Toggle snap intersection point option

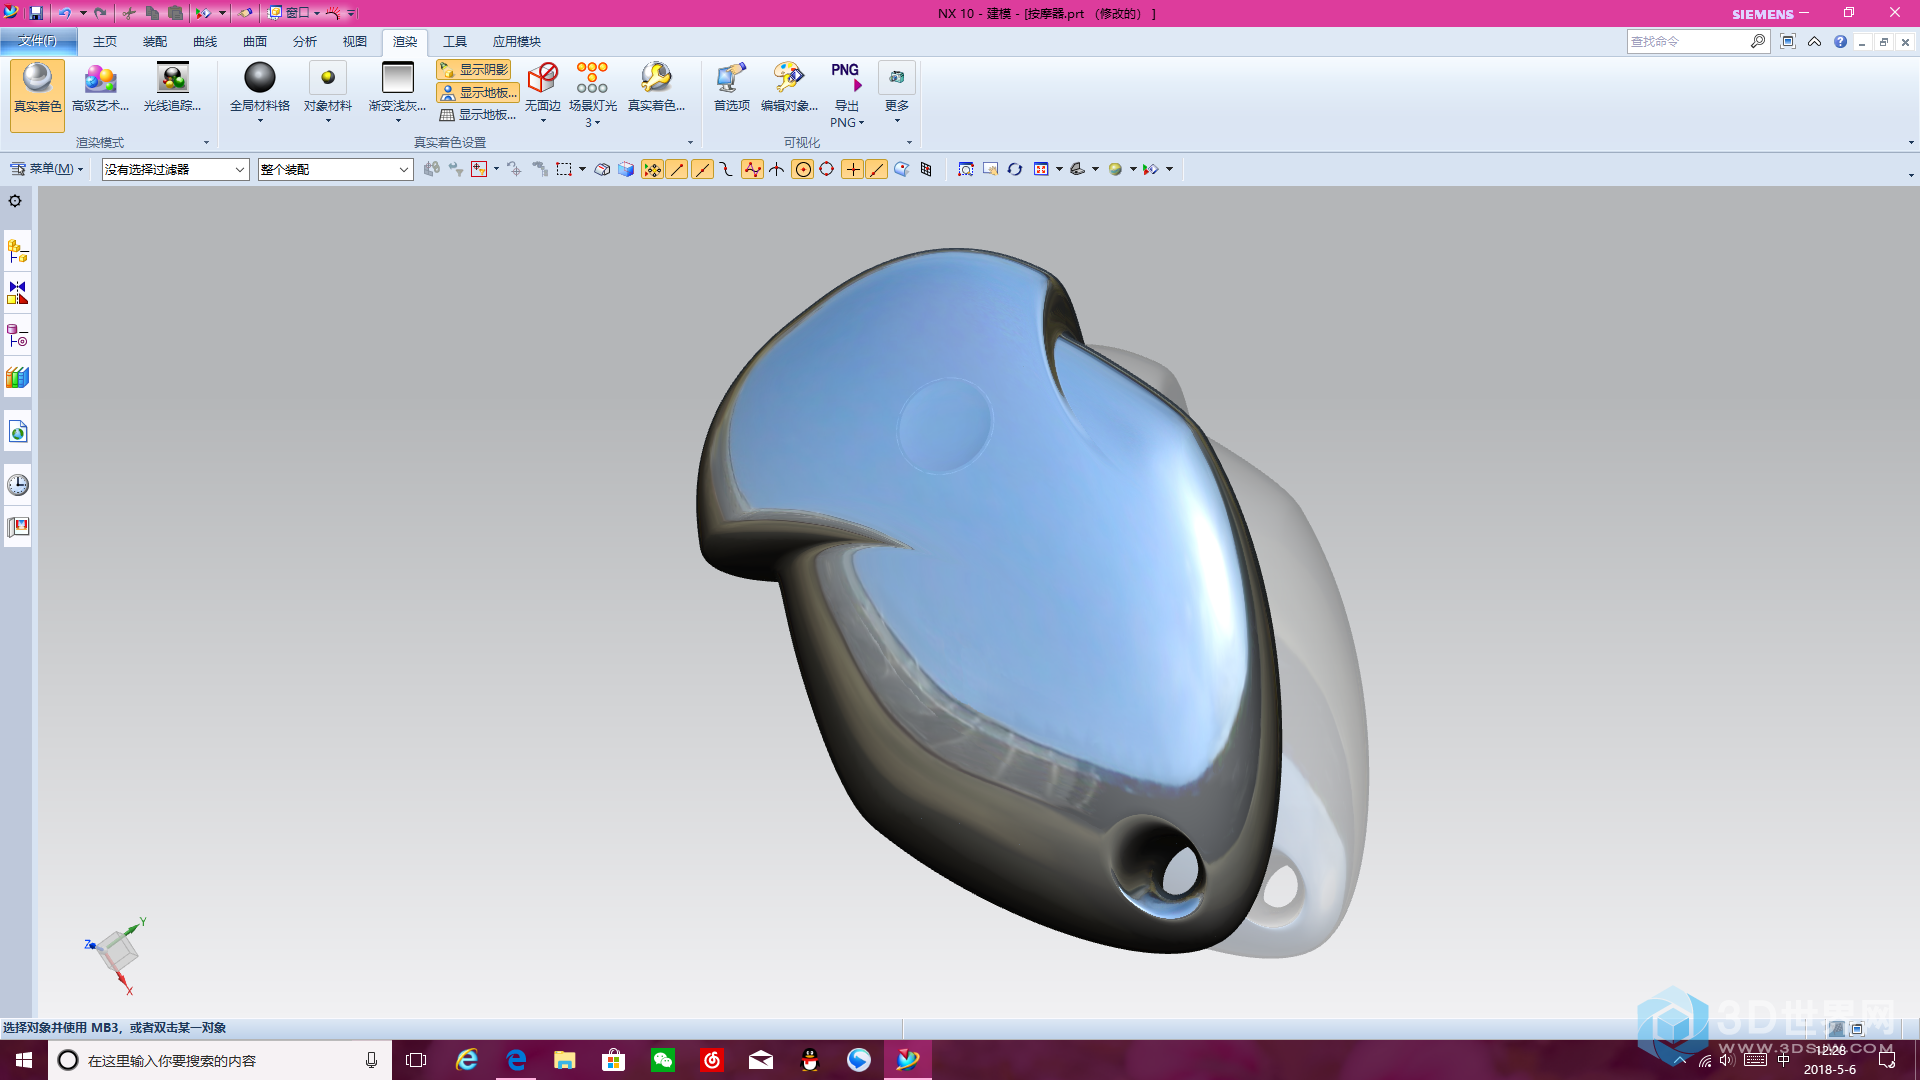[x=776, y=169]
